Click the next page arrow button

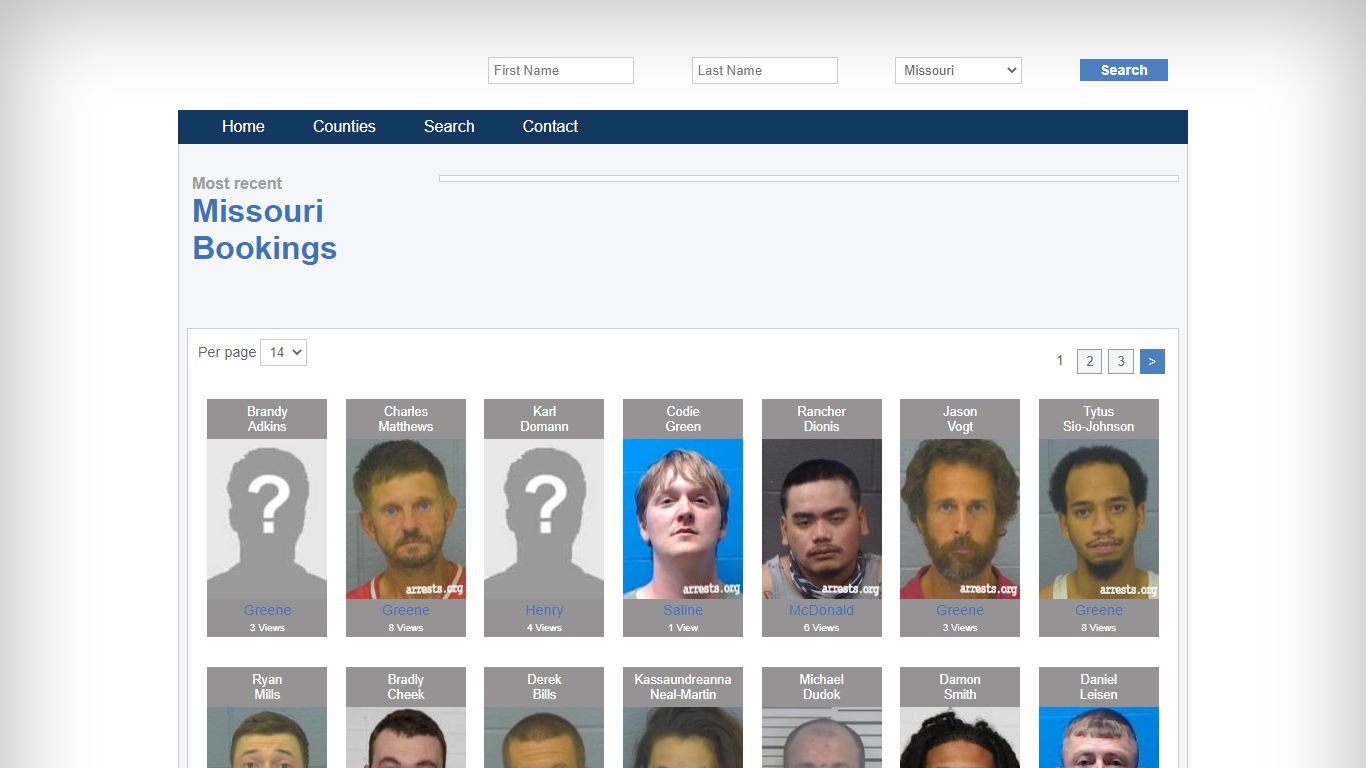(x=1152, y=361)
